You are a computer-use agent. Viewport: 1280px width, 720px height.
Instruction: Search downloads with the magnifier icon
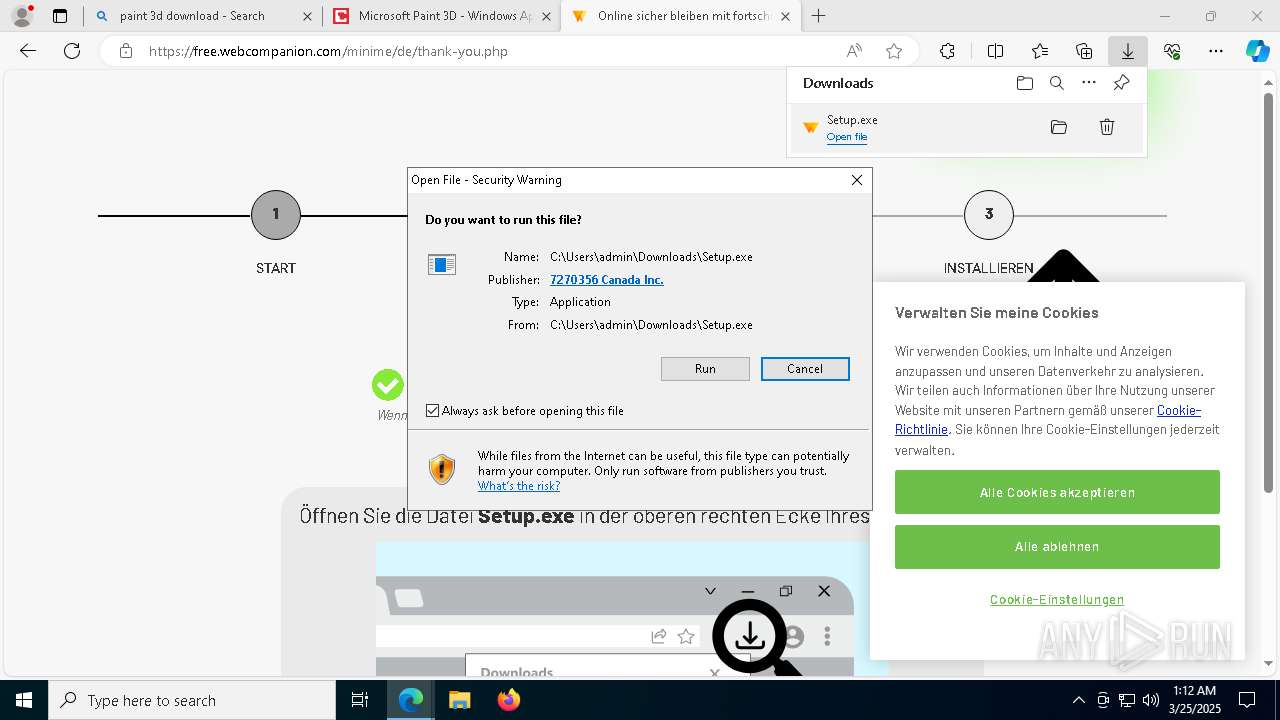point(1057,83)
